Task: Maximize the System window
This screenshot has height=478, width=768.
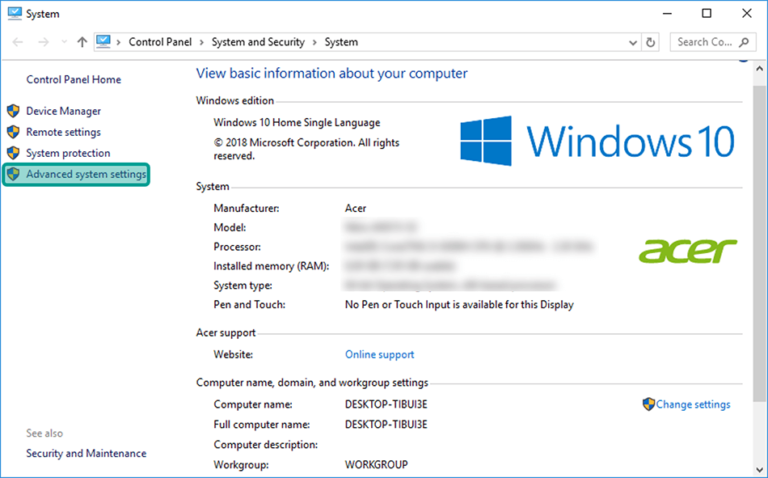Action: click(x=707, y=14)
